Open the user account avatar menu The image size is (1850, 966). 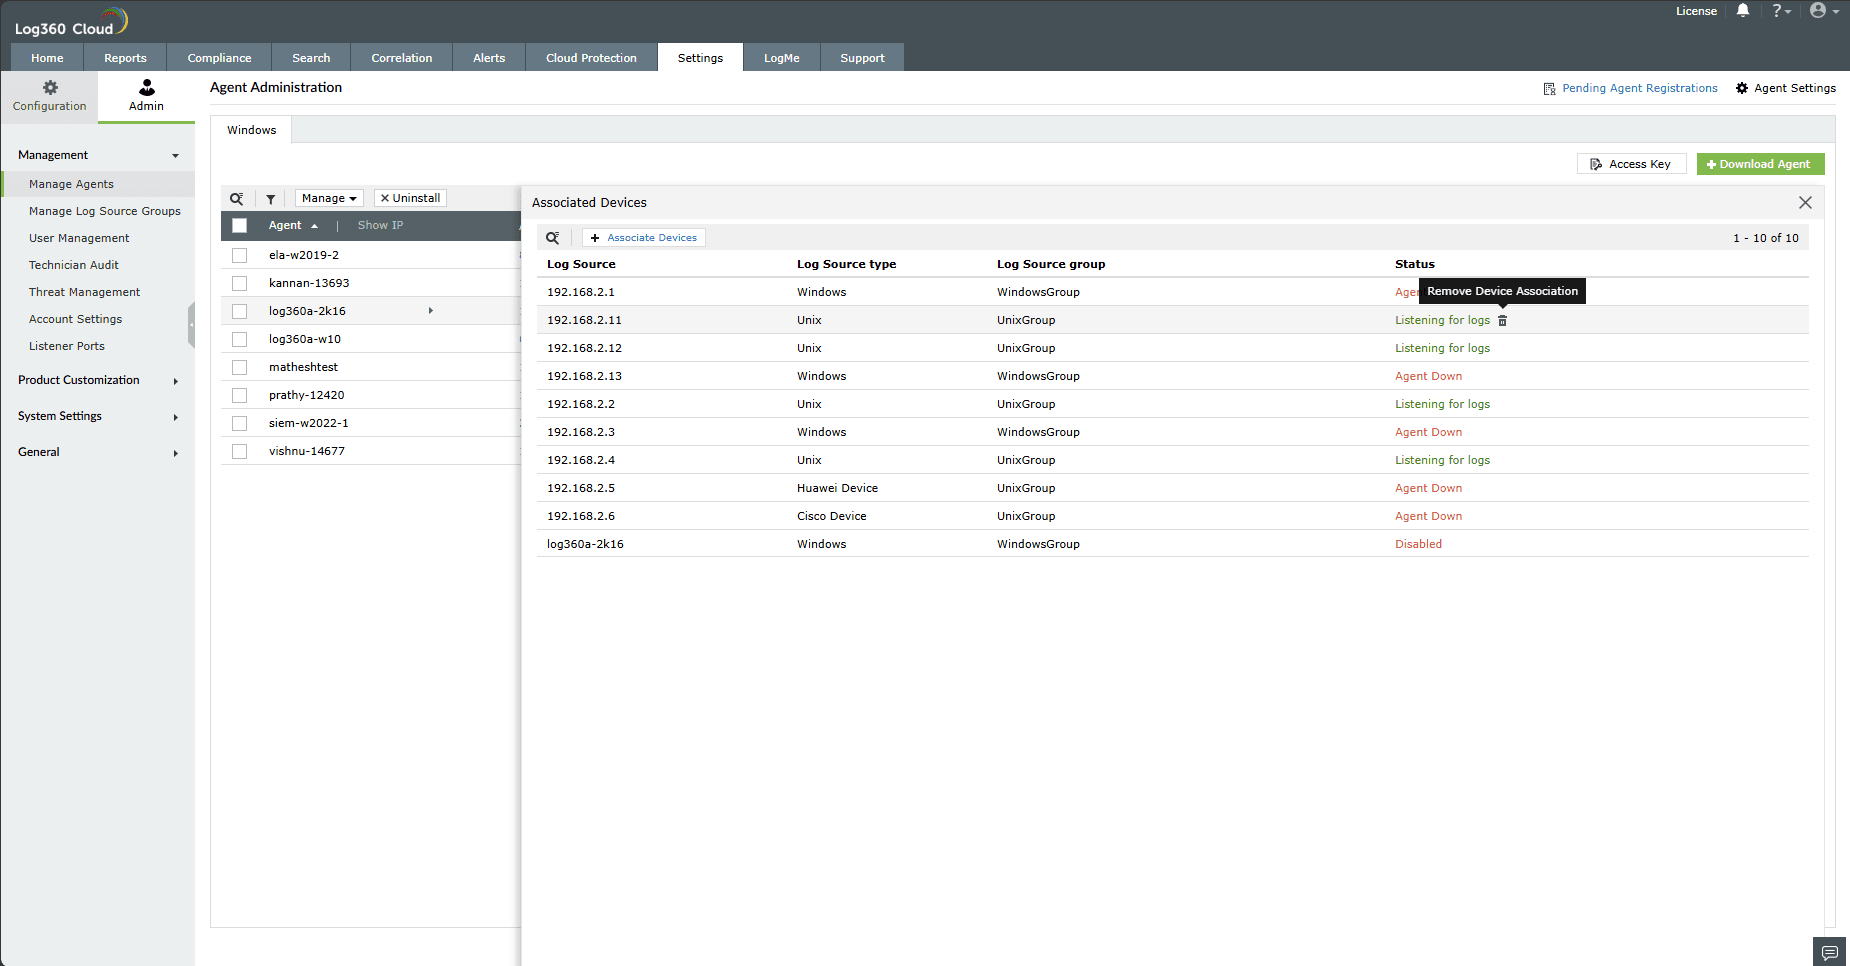(x=1824, y=11)
